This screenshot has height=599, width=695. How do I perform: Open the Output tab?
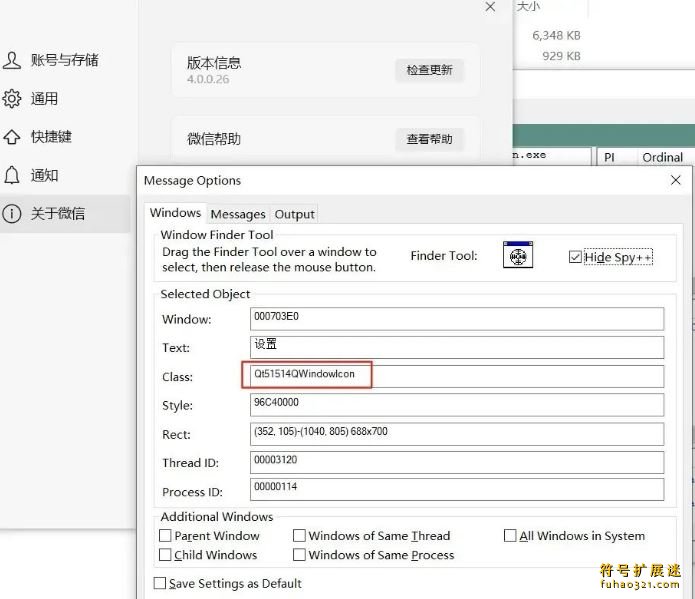294,214
